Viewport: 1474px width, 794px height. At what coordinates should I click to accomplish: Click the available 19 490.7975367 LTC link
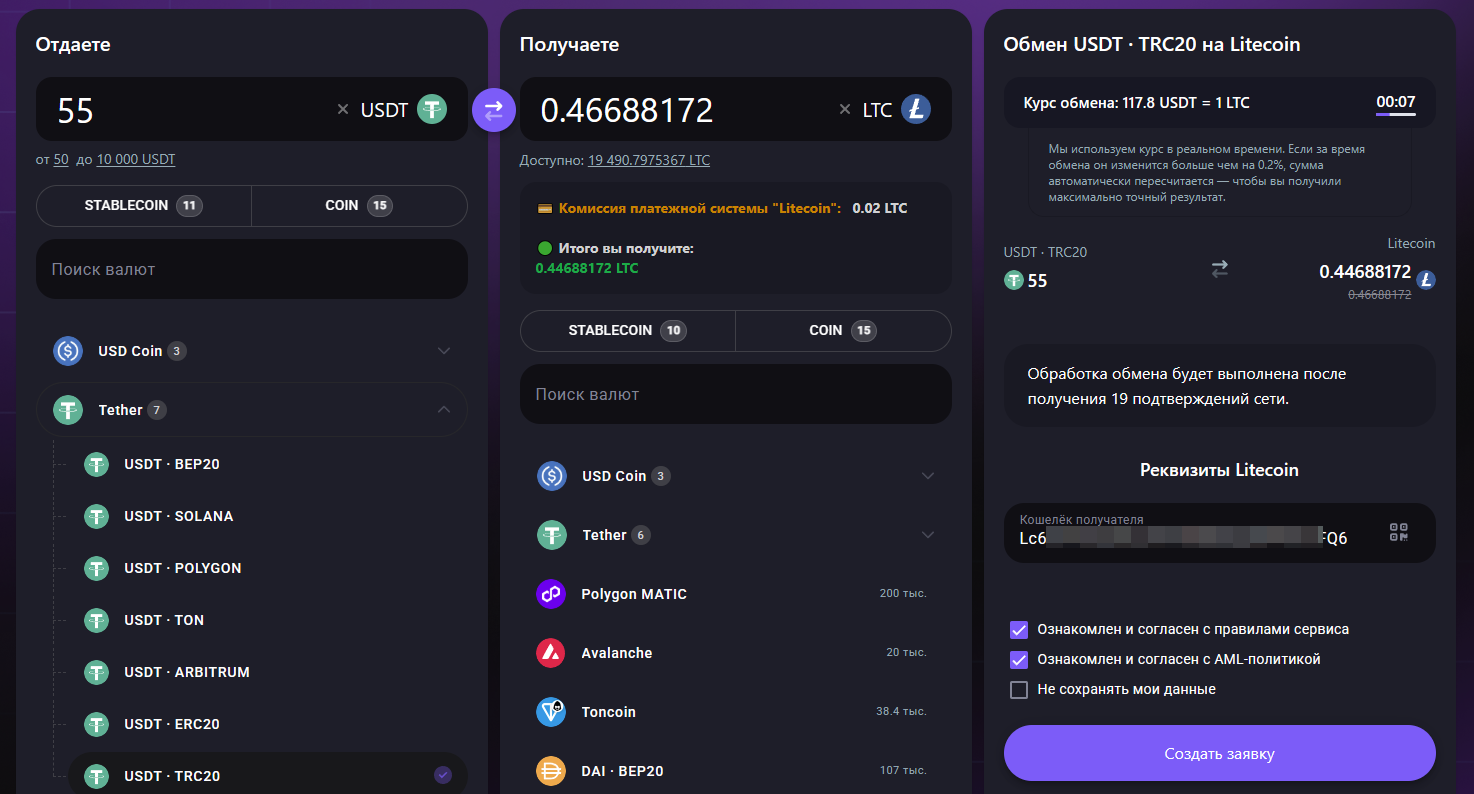point(648,160)
